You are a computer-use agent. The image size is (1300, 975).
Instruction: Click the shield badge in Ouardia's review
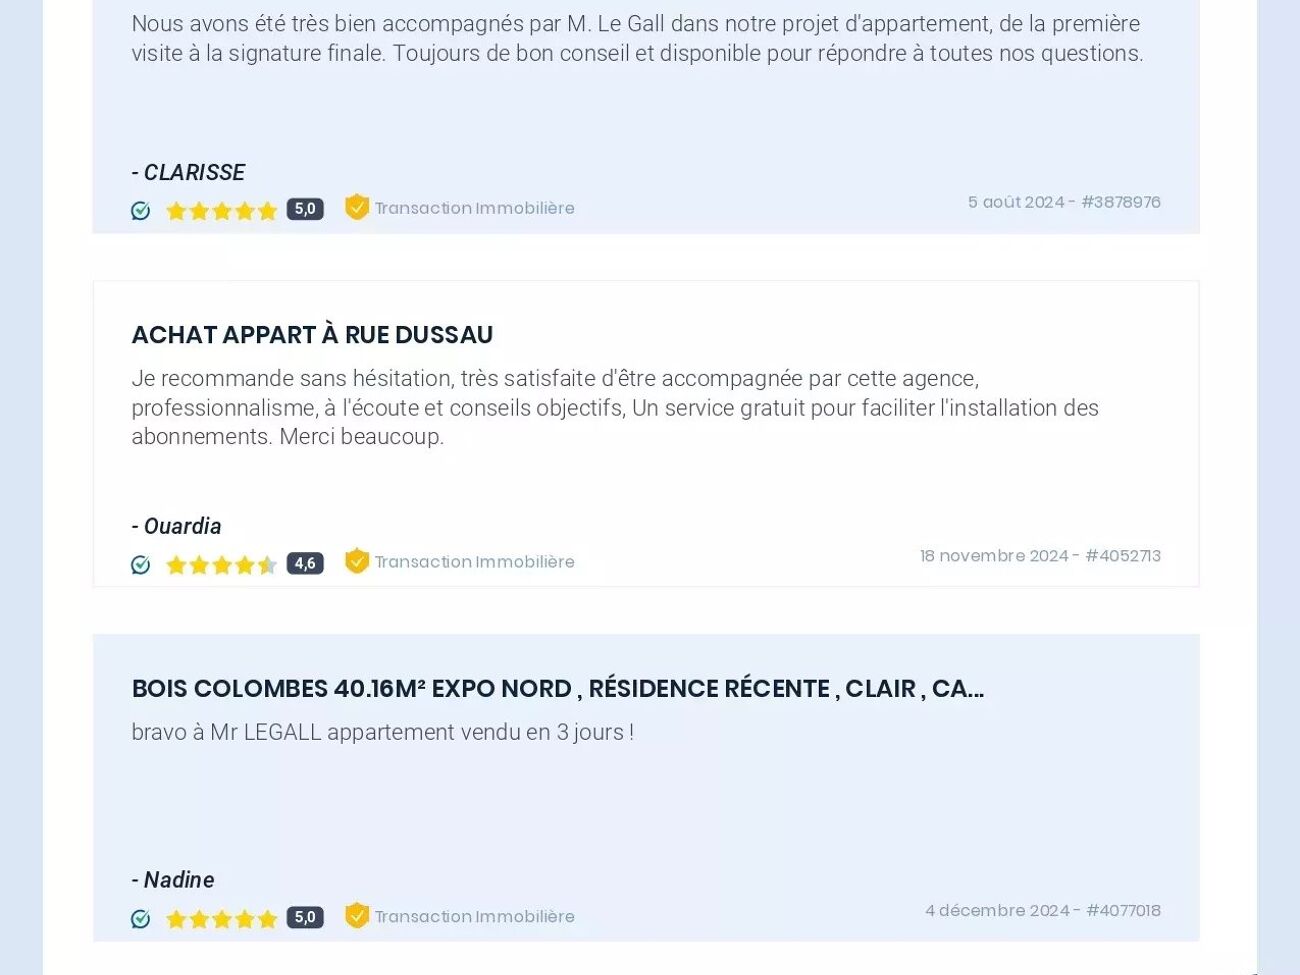357,561
